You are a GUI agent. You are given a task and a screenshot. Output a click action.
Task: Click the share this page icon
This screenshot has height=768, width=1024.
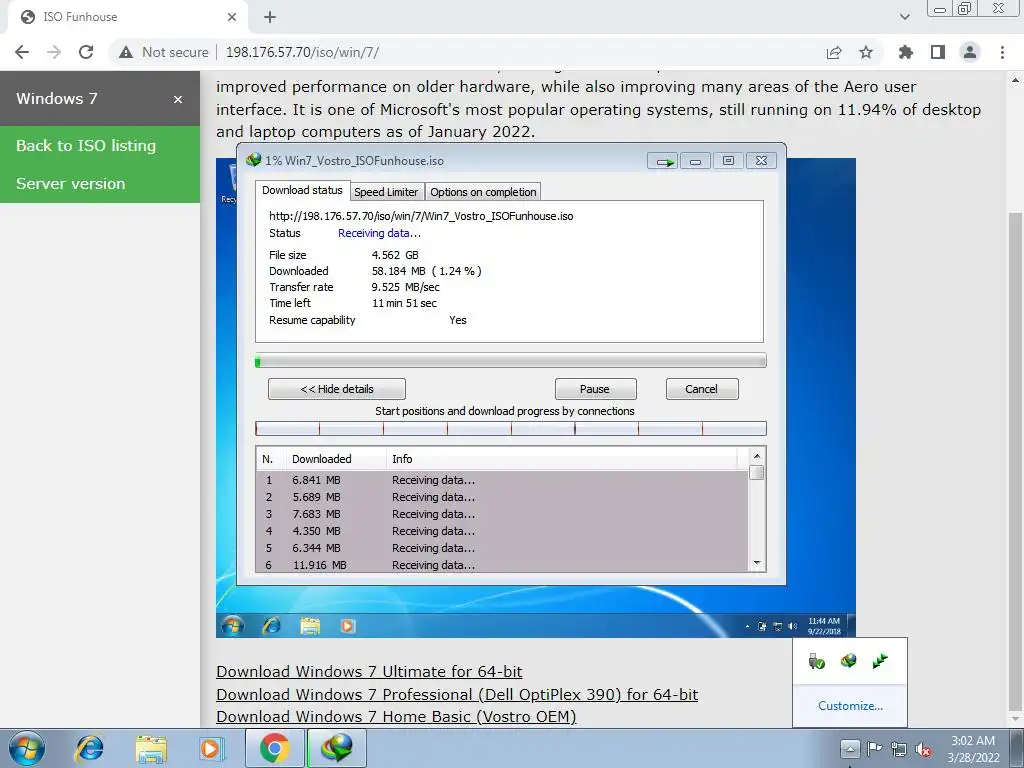coord(834,52)
